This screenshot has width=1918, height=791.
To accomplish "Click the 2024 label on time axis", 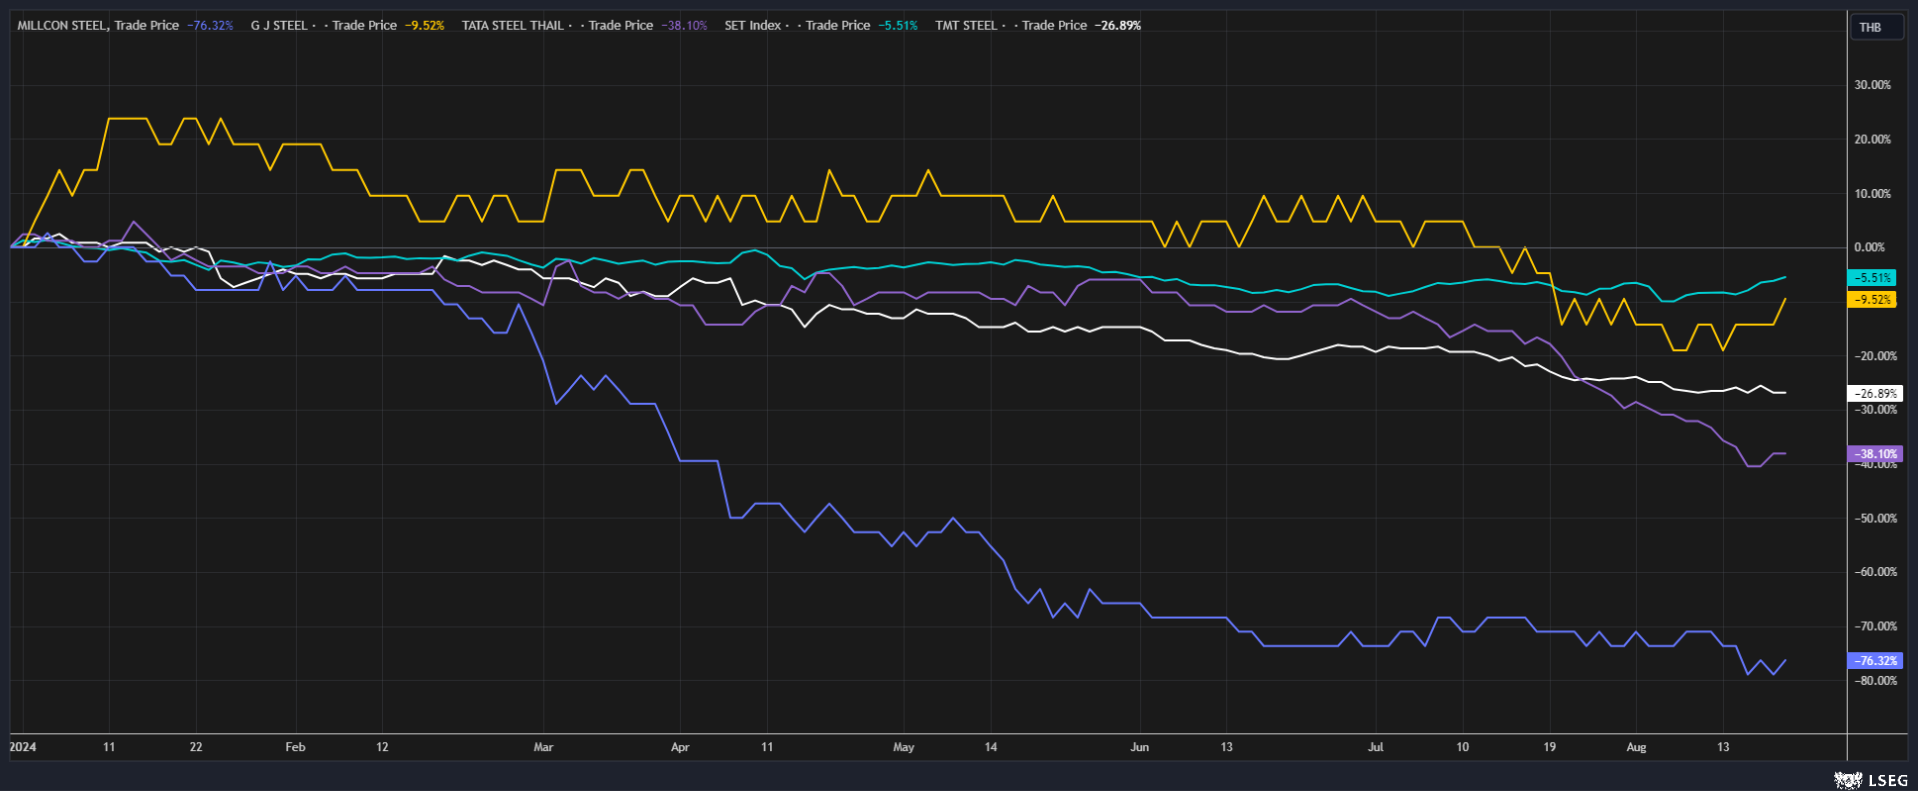I will point(23,748).
